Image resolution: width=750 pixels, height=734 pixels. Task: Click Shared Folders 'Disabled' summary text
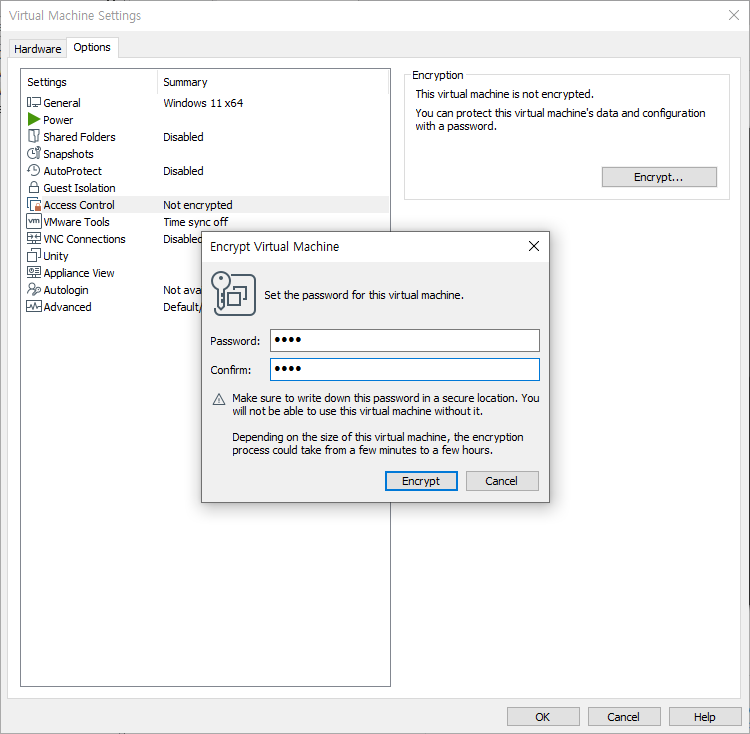coord(183,137)
